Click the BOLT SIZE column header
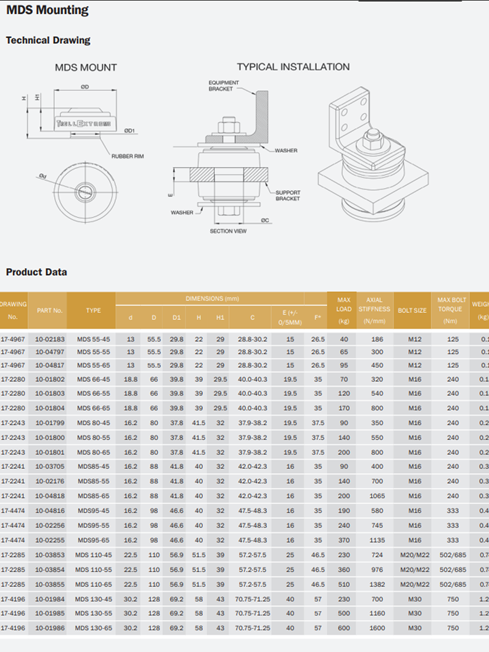The height and width of the screenshot is (652, 489). click(412, 310)
